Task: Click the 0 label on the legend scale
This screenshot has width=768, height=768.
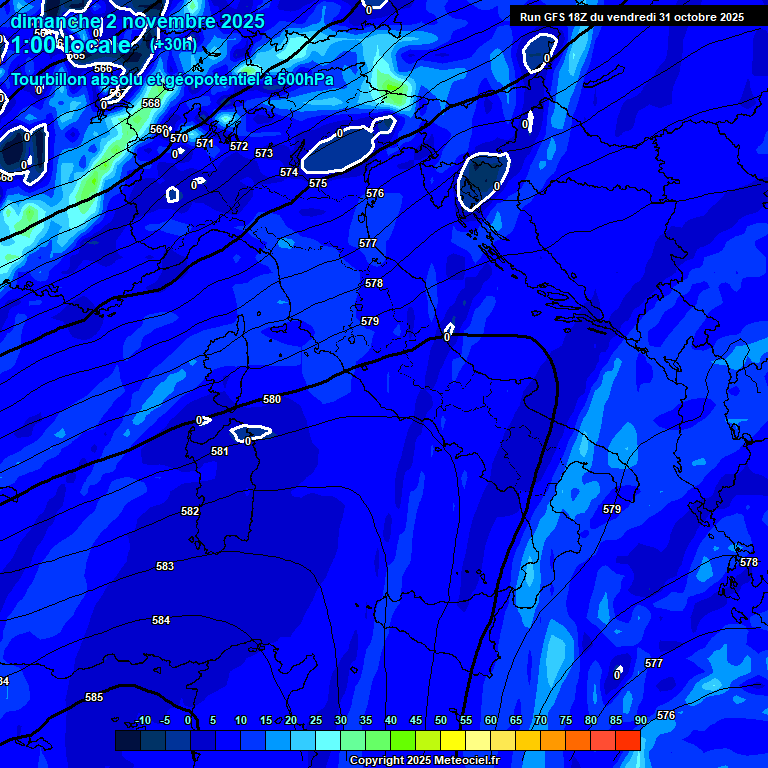Action: (187, 720)
